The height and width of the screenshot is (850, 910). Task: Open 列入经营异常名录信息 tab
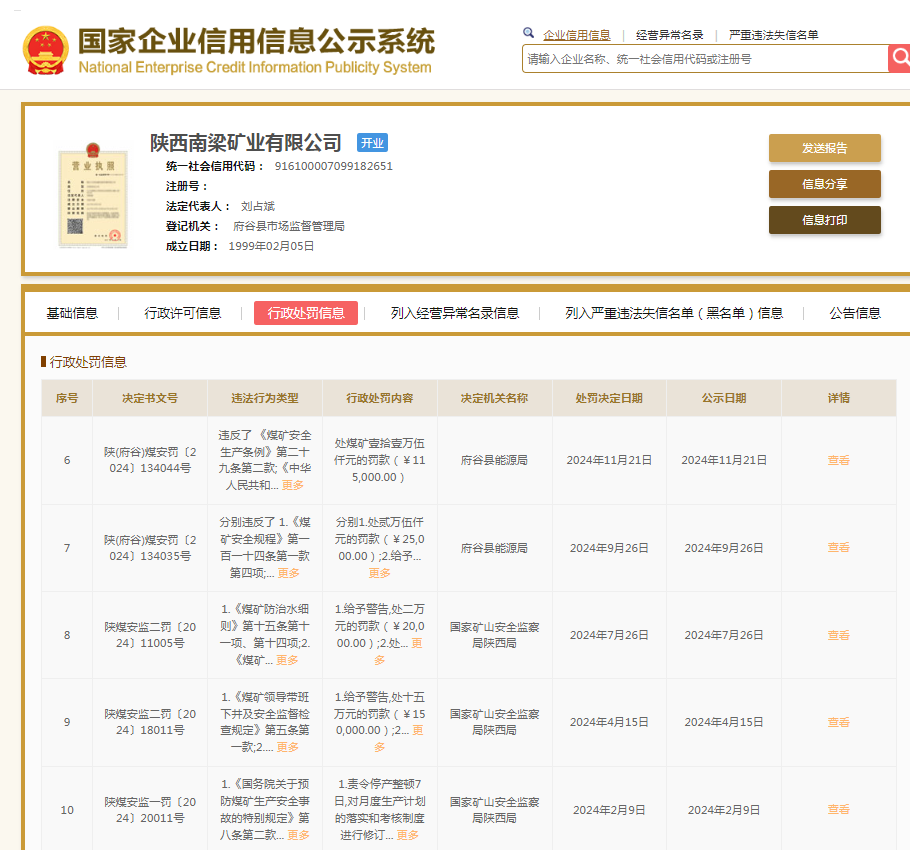tap(454, 313)
